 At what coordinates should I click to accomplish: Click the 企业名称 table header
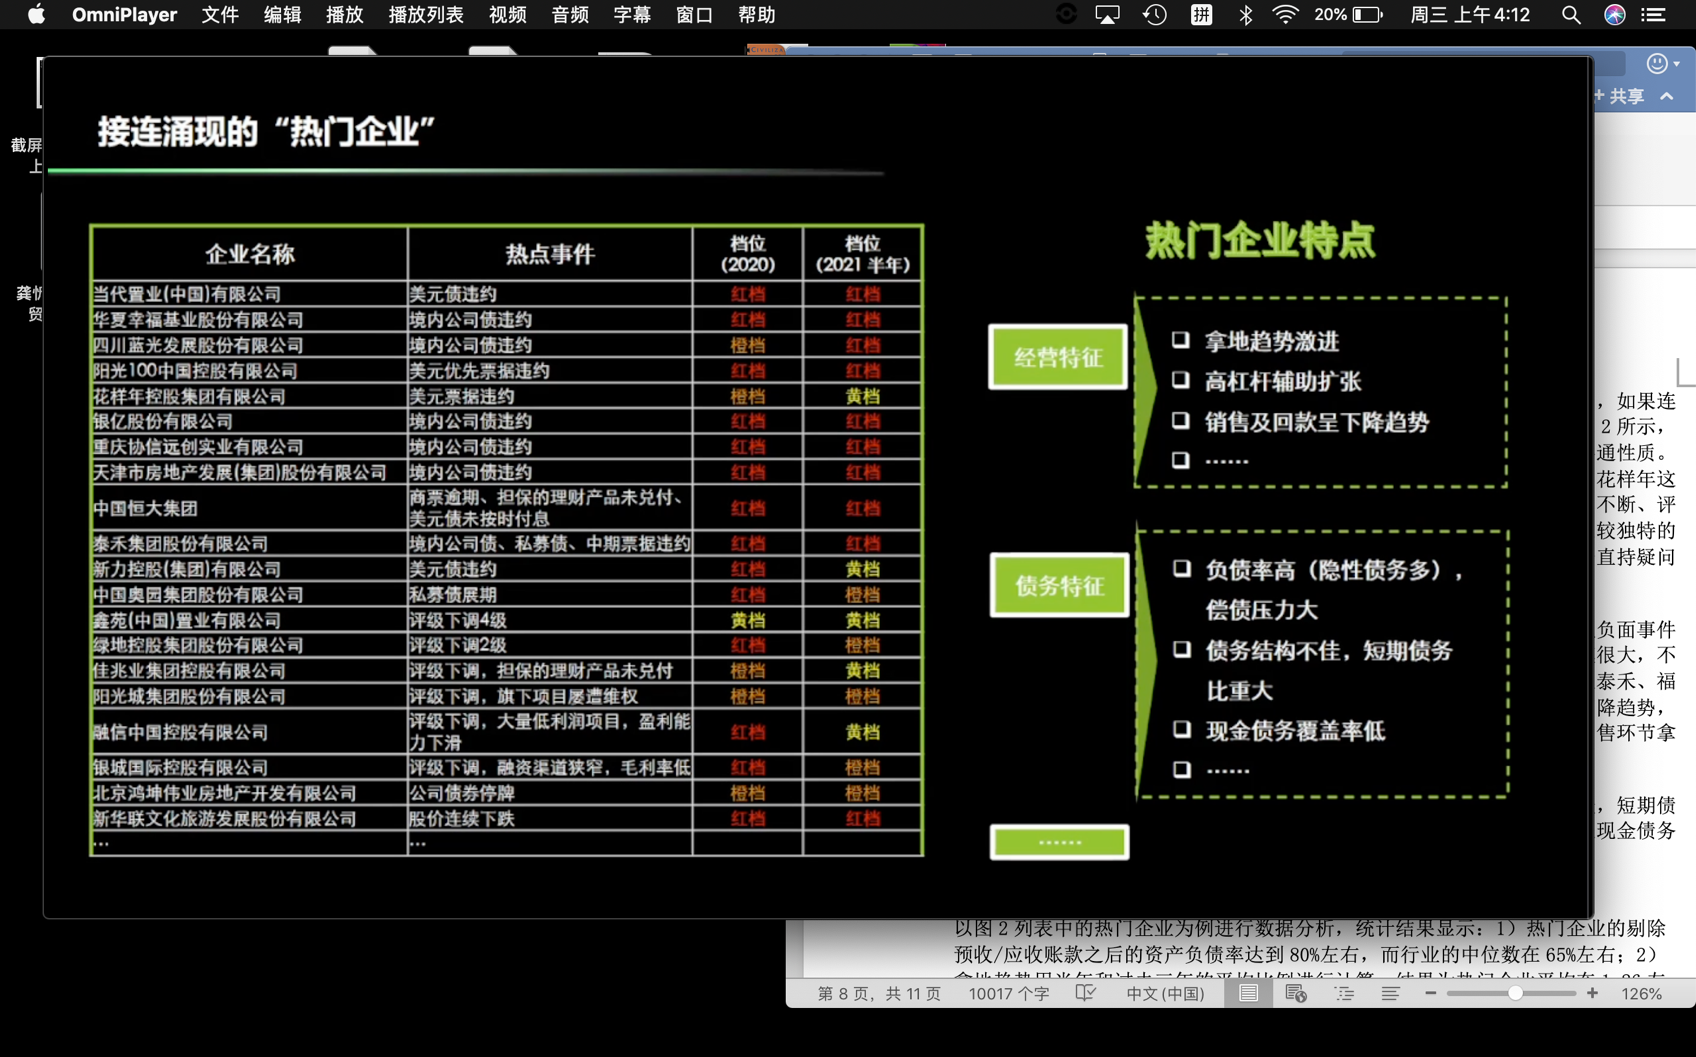[x=250, y=254]
